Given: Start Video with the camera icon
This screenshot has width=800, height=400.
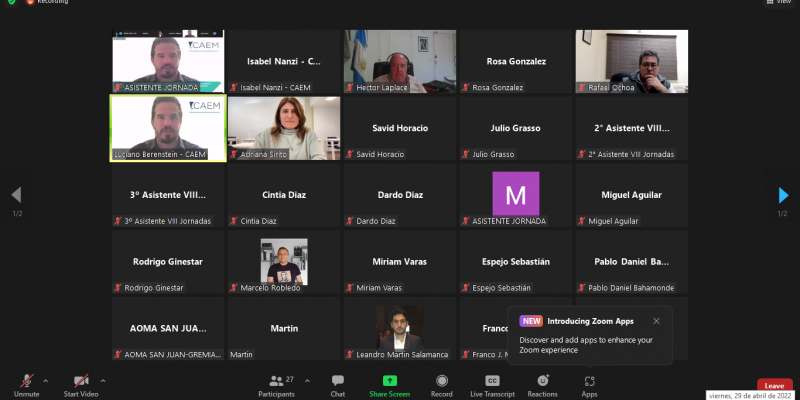Looking at the screenshot, I should point(81,385).
